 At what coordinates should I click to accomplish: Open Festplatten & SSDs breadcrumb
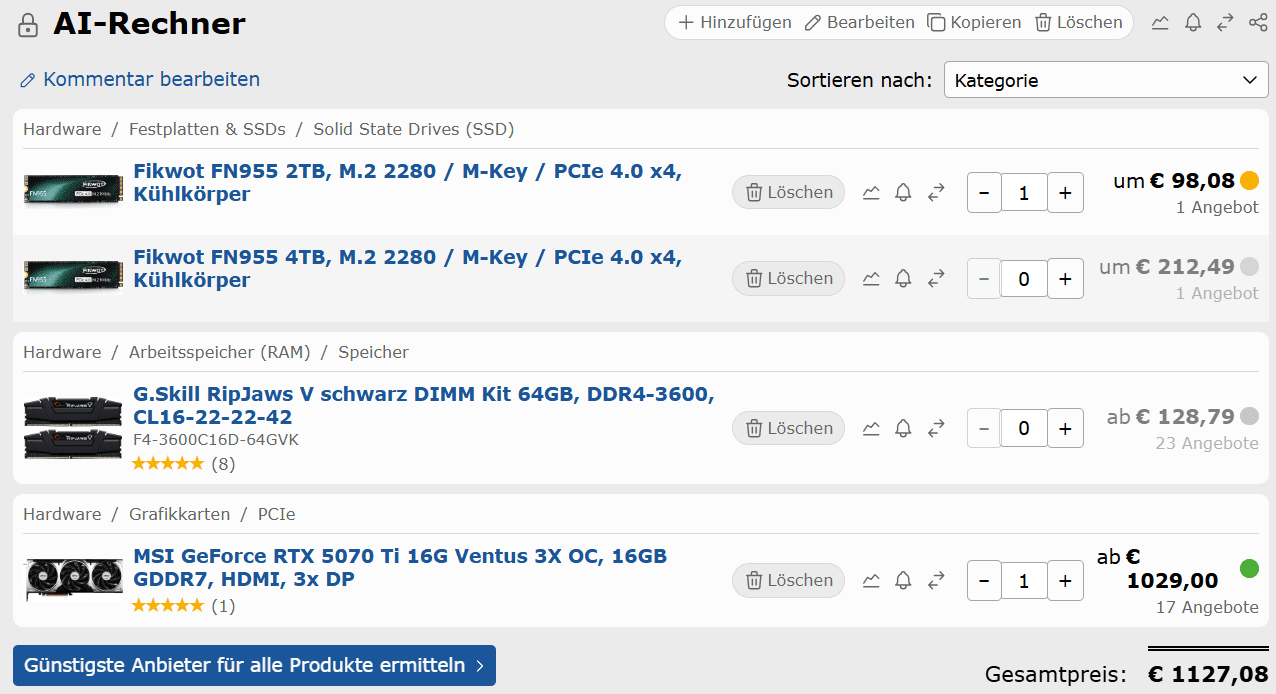pos(207,129)
